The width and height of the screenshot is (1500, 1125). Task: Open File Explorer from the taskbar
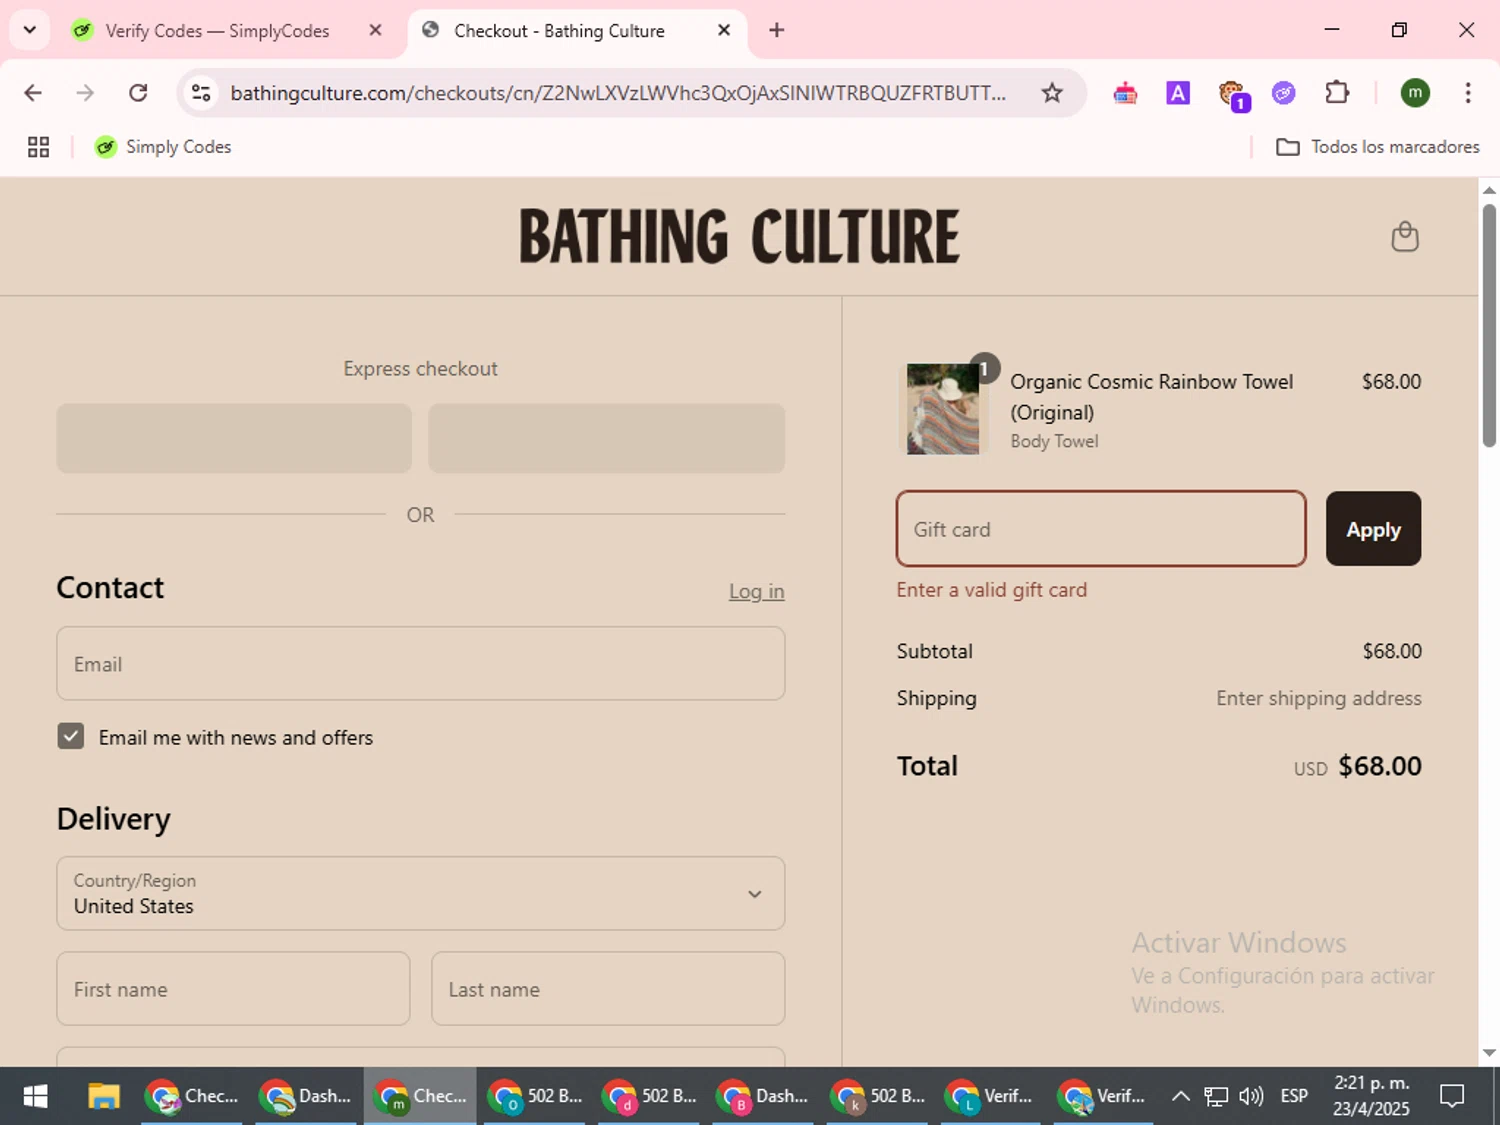103,1096
